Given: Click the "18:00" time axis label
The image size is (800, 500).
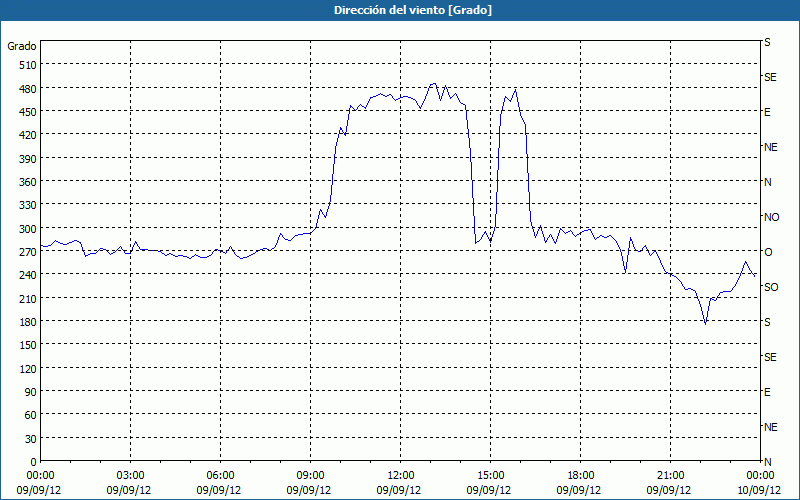Looking at the screenshot, I should pyautogui.click(x=581, y=476).
